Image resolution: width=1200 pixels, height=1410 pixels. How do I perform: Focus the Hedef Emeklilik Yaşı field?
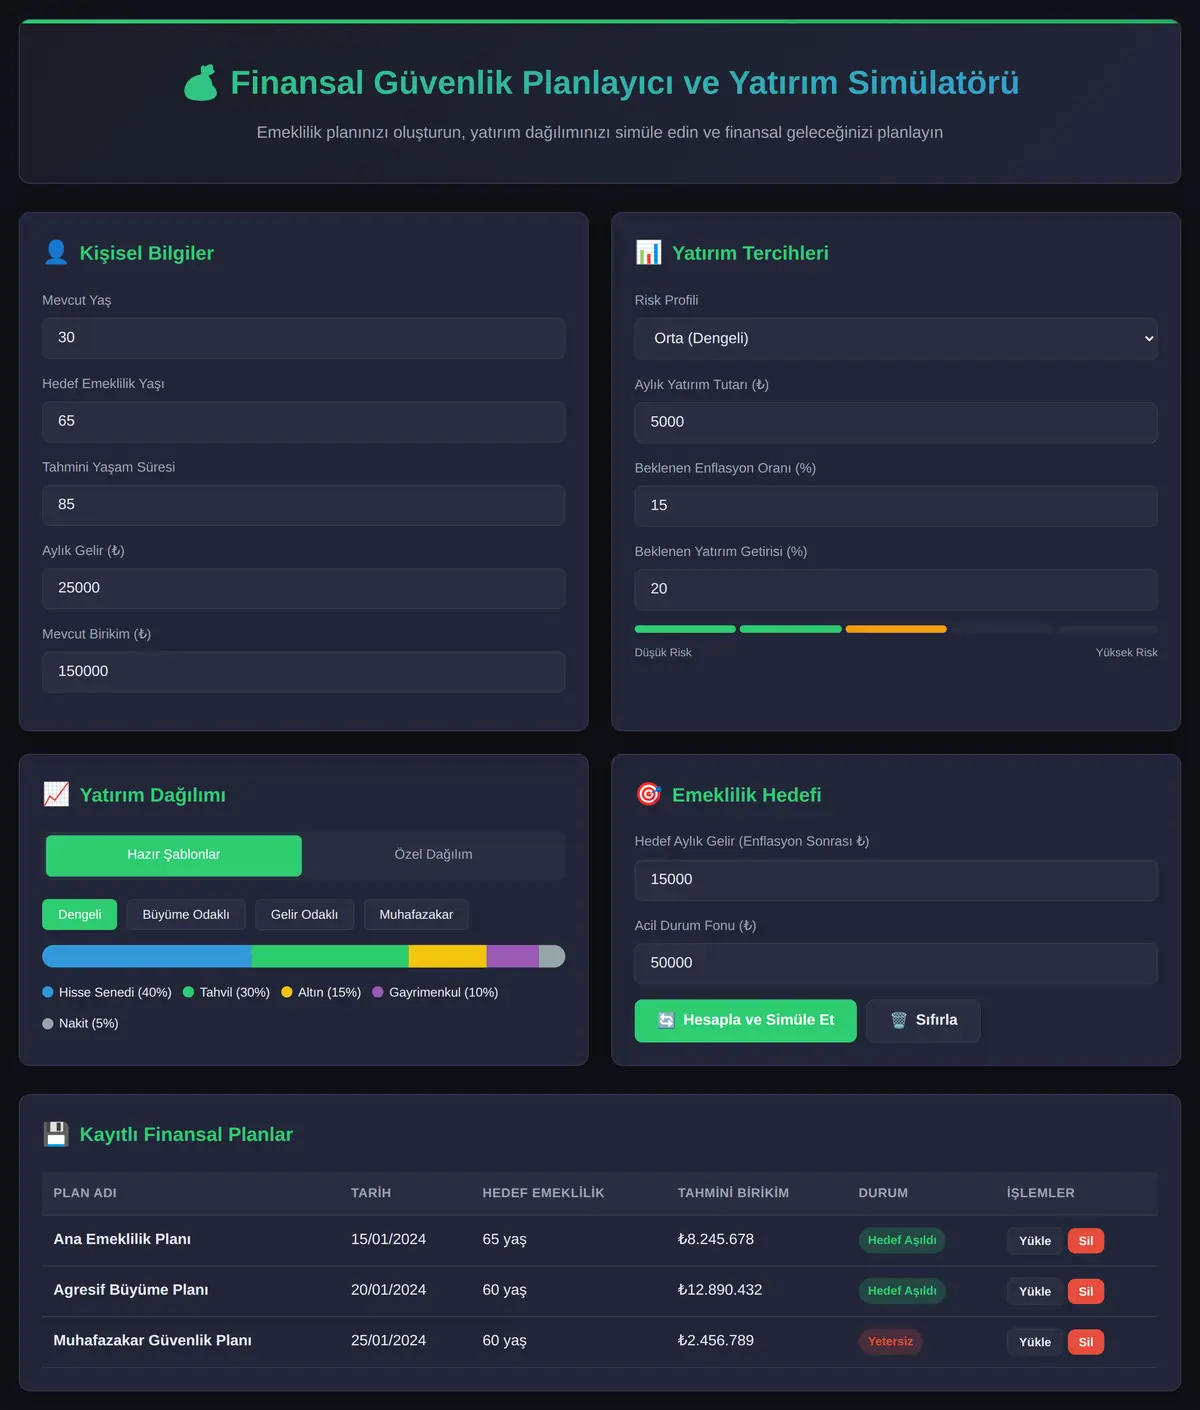304,422
